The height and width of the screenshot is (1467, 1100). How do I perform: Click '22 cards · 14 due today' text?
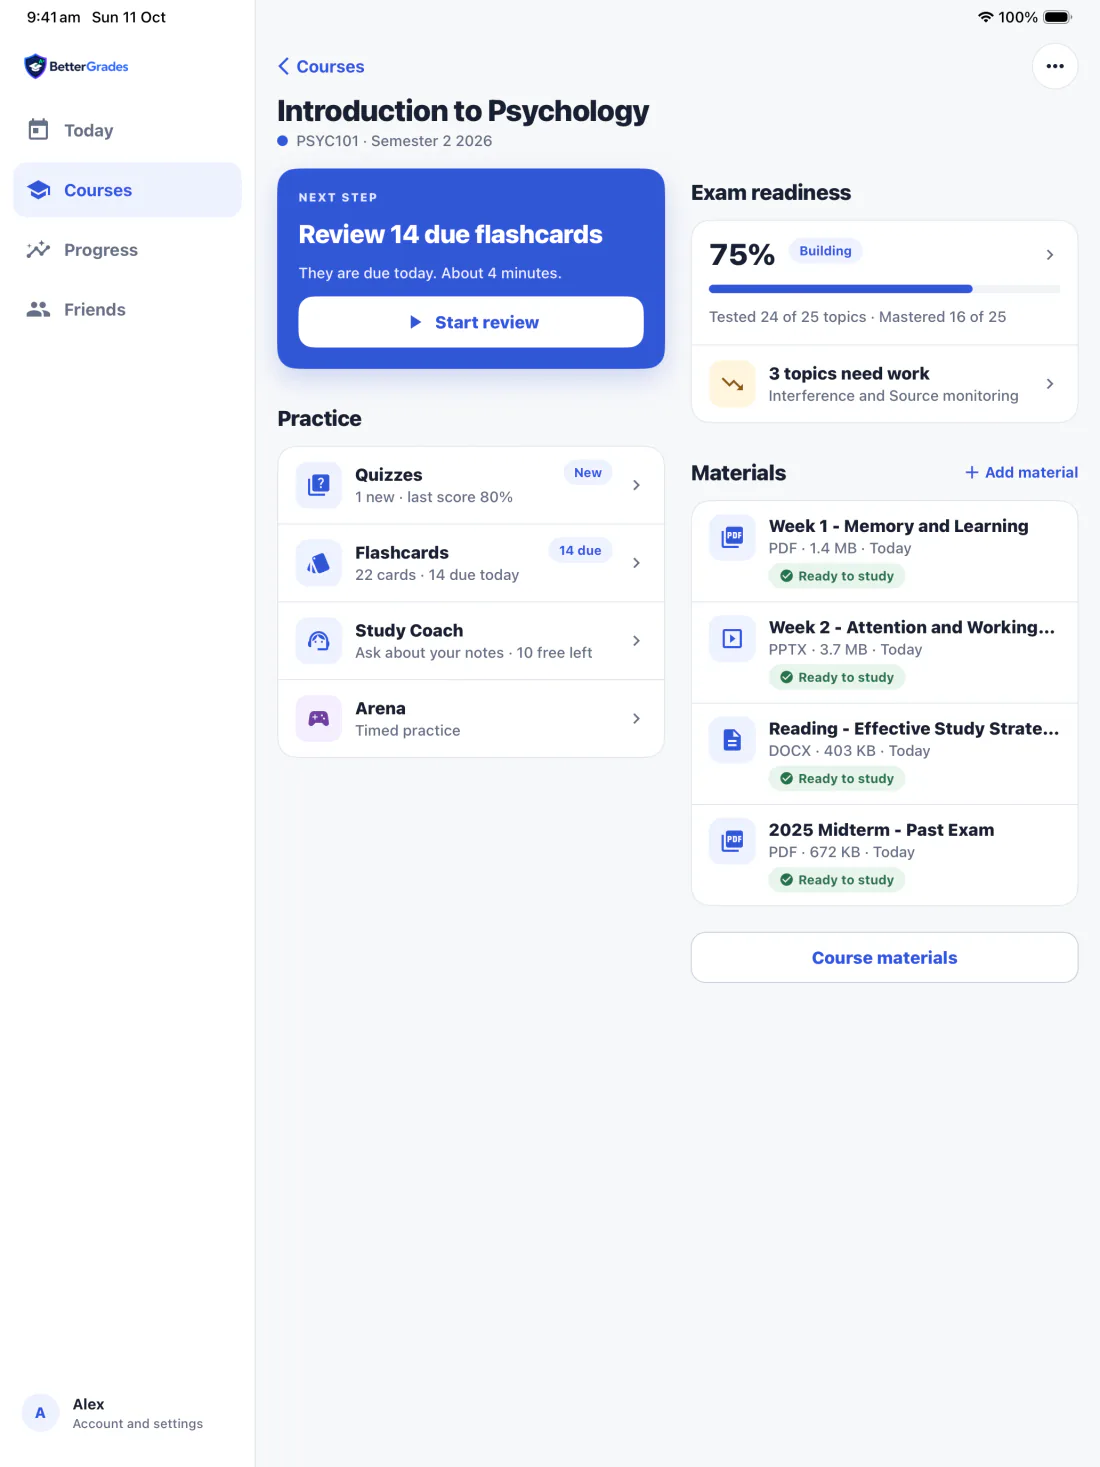[x=437, y=575]
